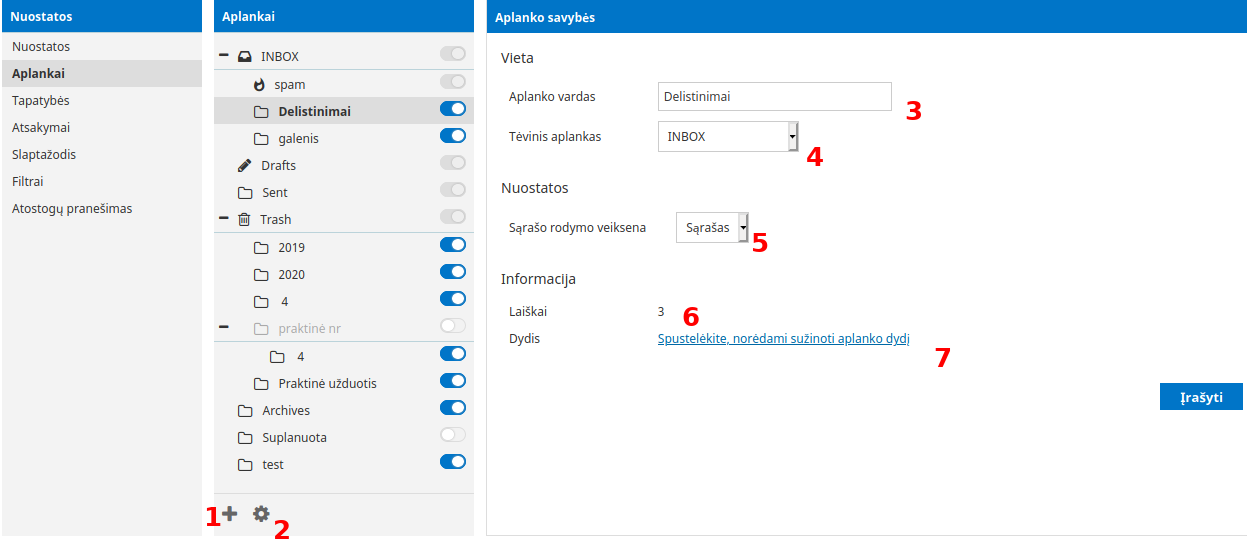
Task: Click the Aplanko vardas text field
Action: coord(774,97)
